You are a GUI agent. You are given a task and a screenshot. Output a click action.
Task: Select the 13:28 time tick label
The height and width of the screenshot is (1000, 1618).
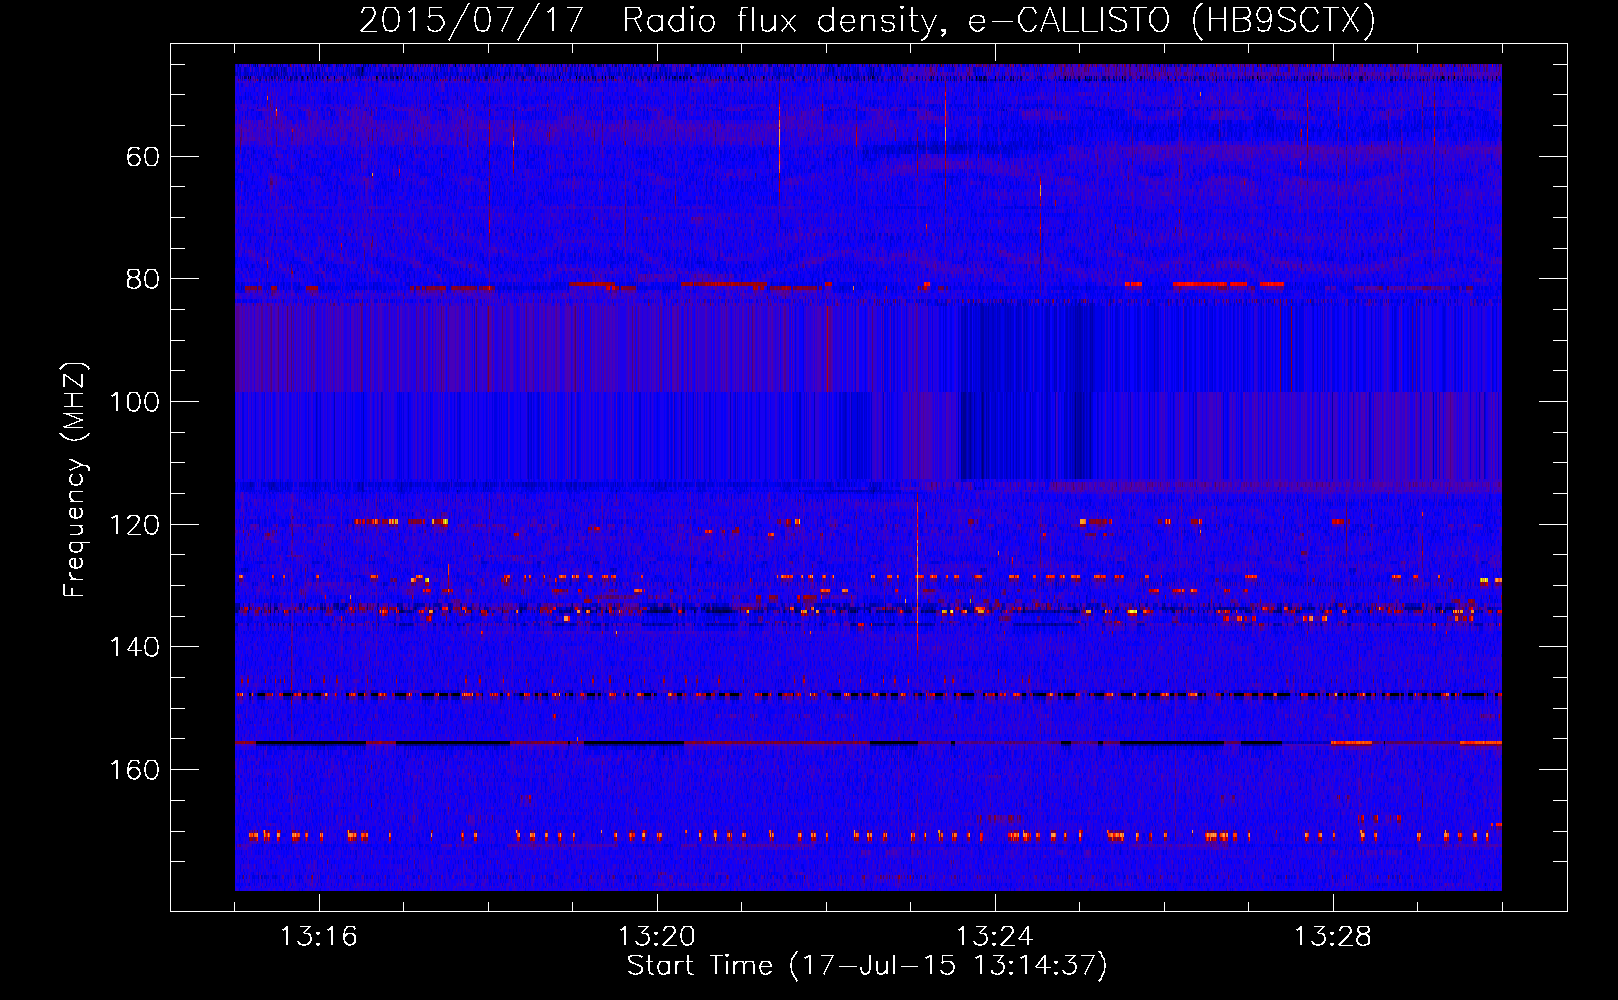point(1332,937)
